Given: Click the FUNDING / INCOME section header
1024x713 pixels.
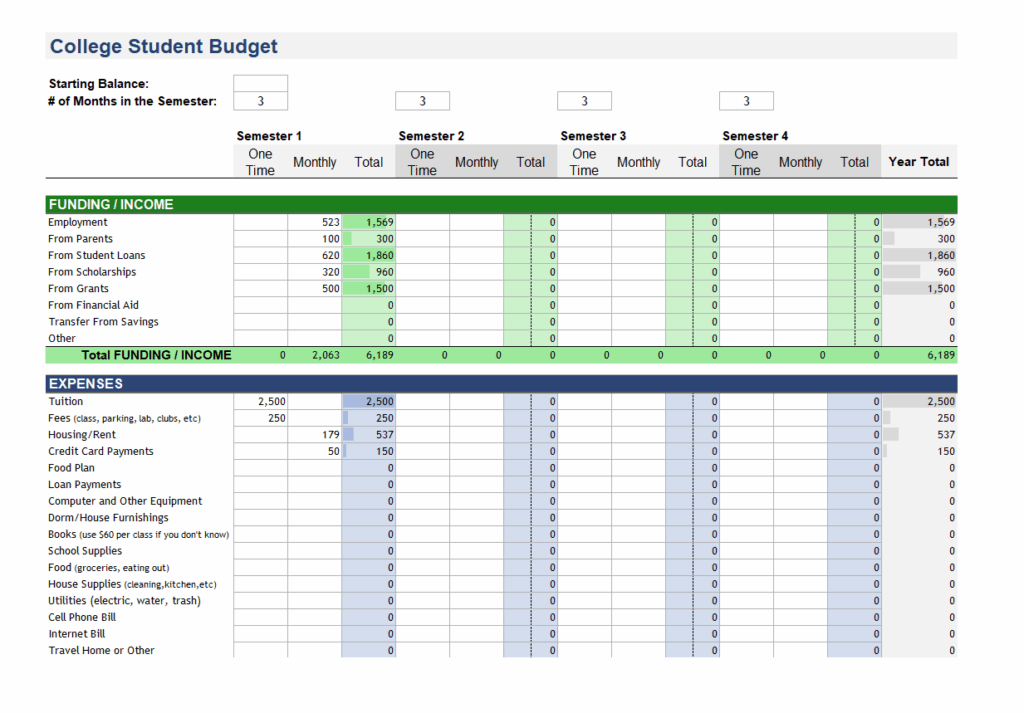Looking at the screenshot, I should 110,204.
